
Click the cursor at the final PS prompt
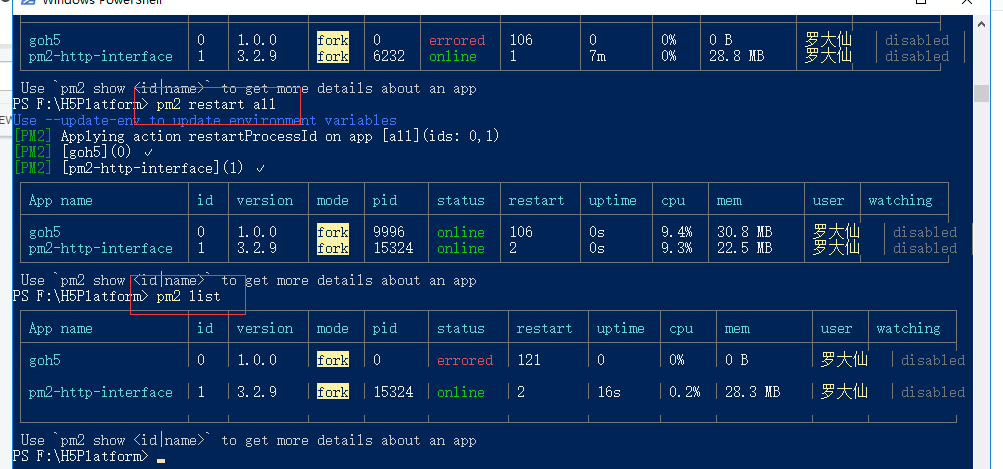click(161, 459)
